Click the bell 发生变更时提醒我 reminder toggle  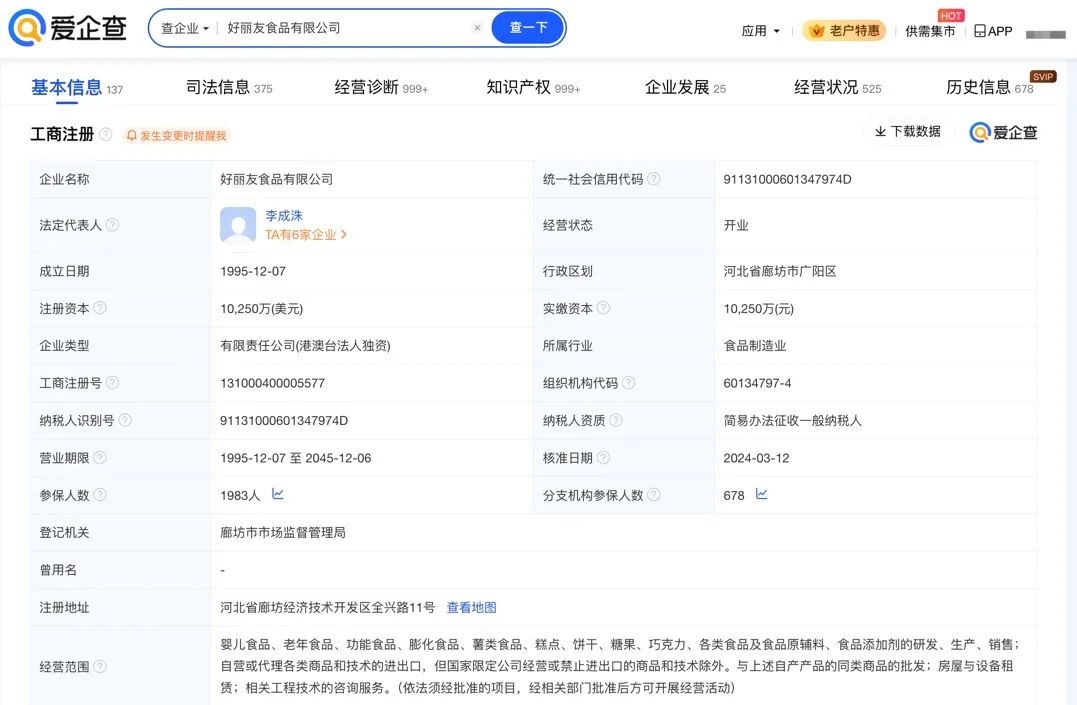coord(176,135)
